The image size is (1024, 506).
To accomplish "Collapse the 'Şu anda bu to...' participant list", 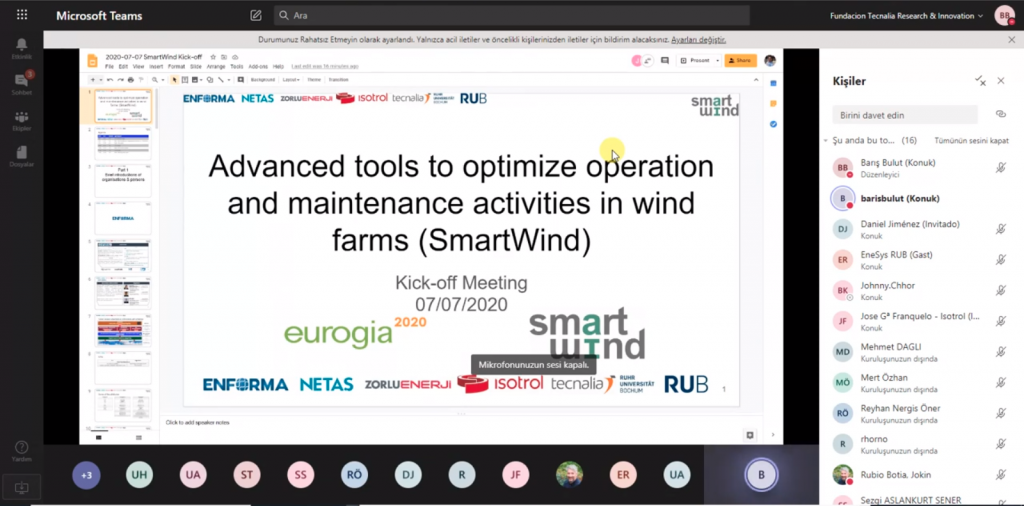I will [826, 141].
